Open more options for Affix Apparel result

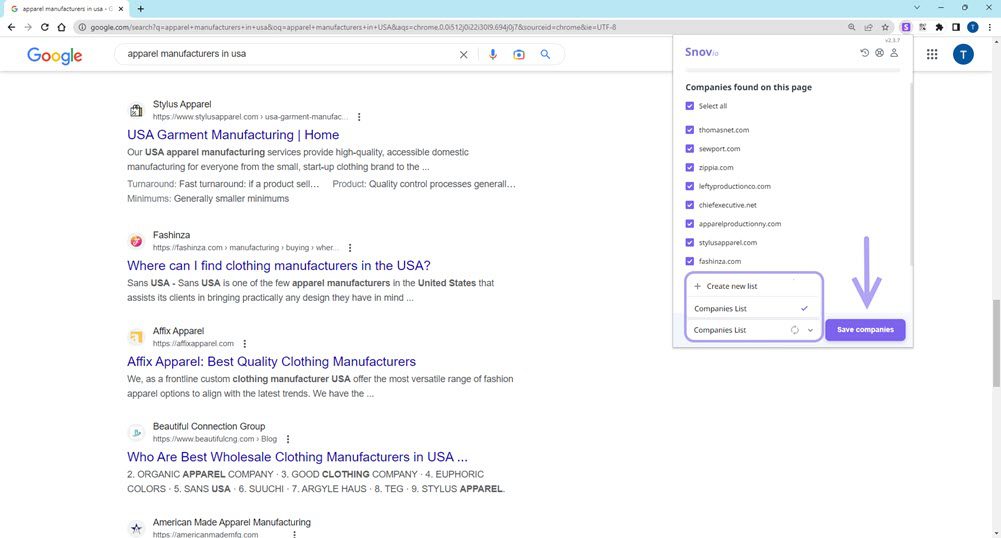245,343
